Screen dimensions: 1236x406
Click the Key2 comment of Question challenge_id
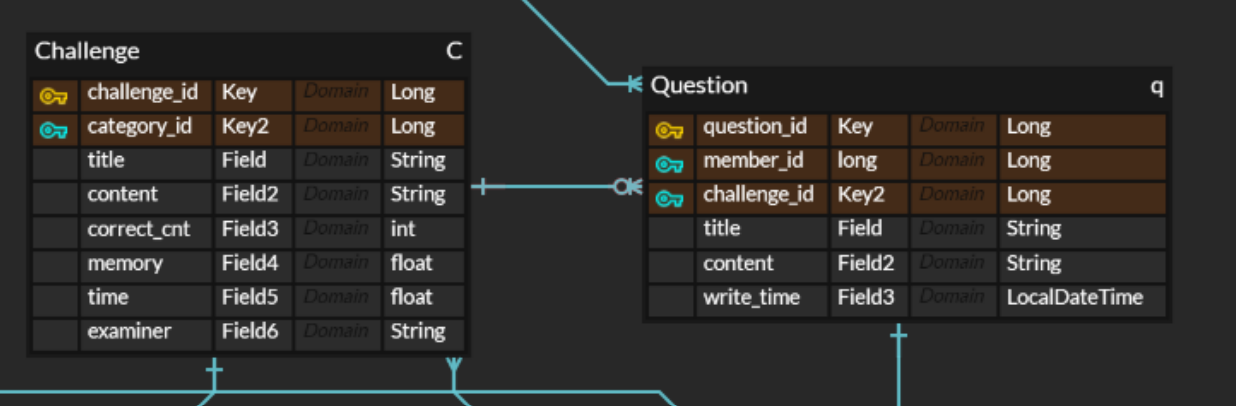pyautogui.click(x=868, y=195)
